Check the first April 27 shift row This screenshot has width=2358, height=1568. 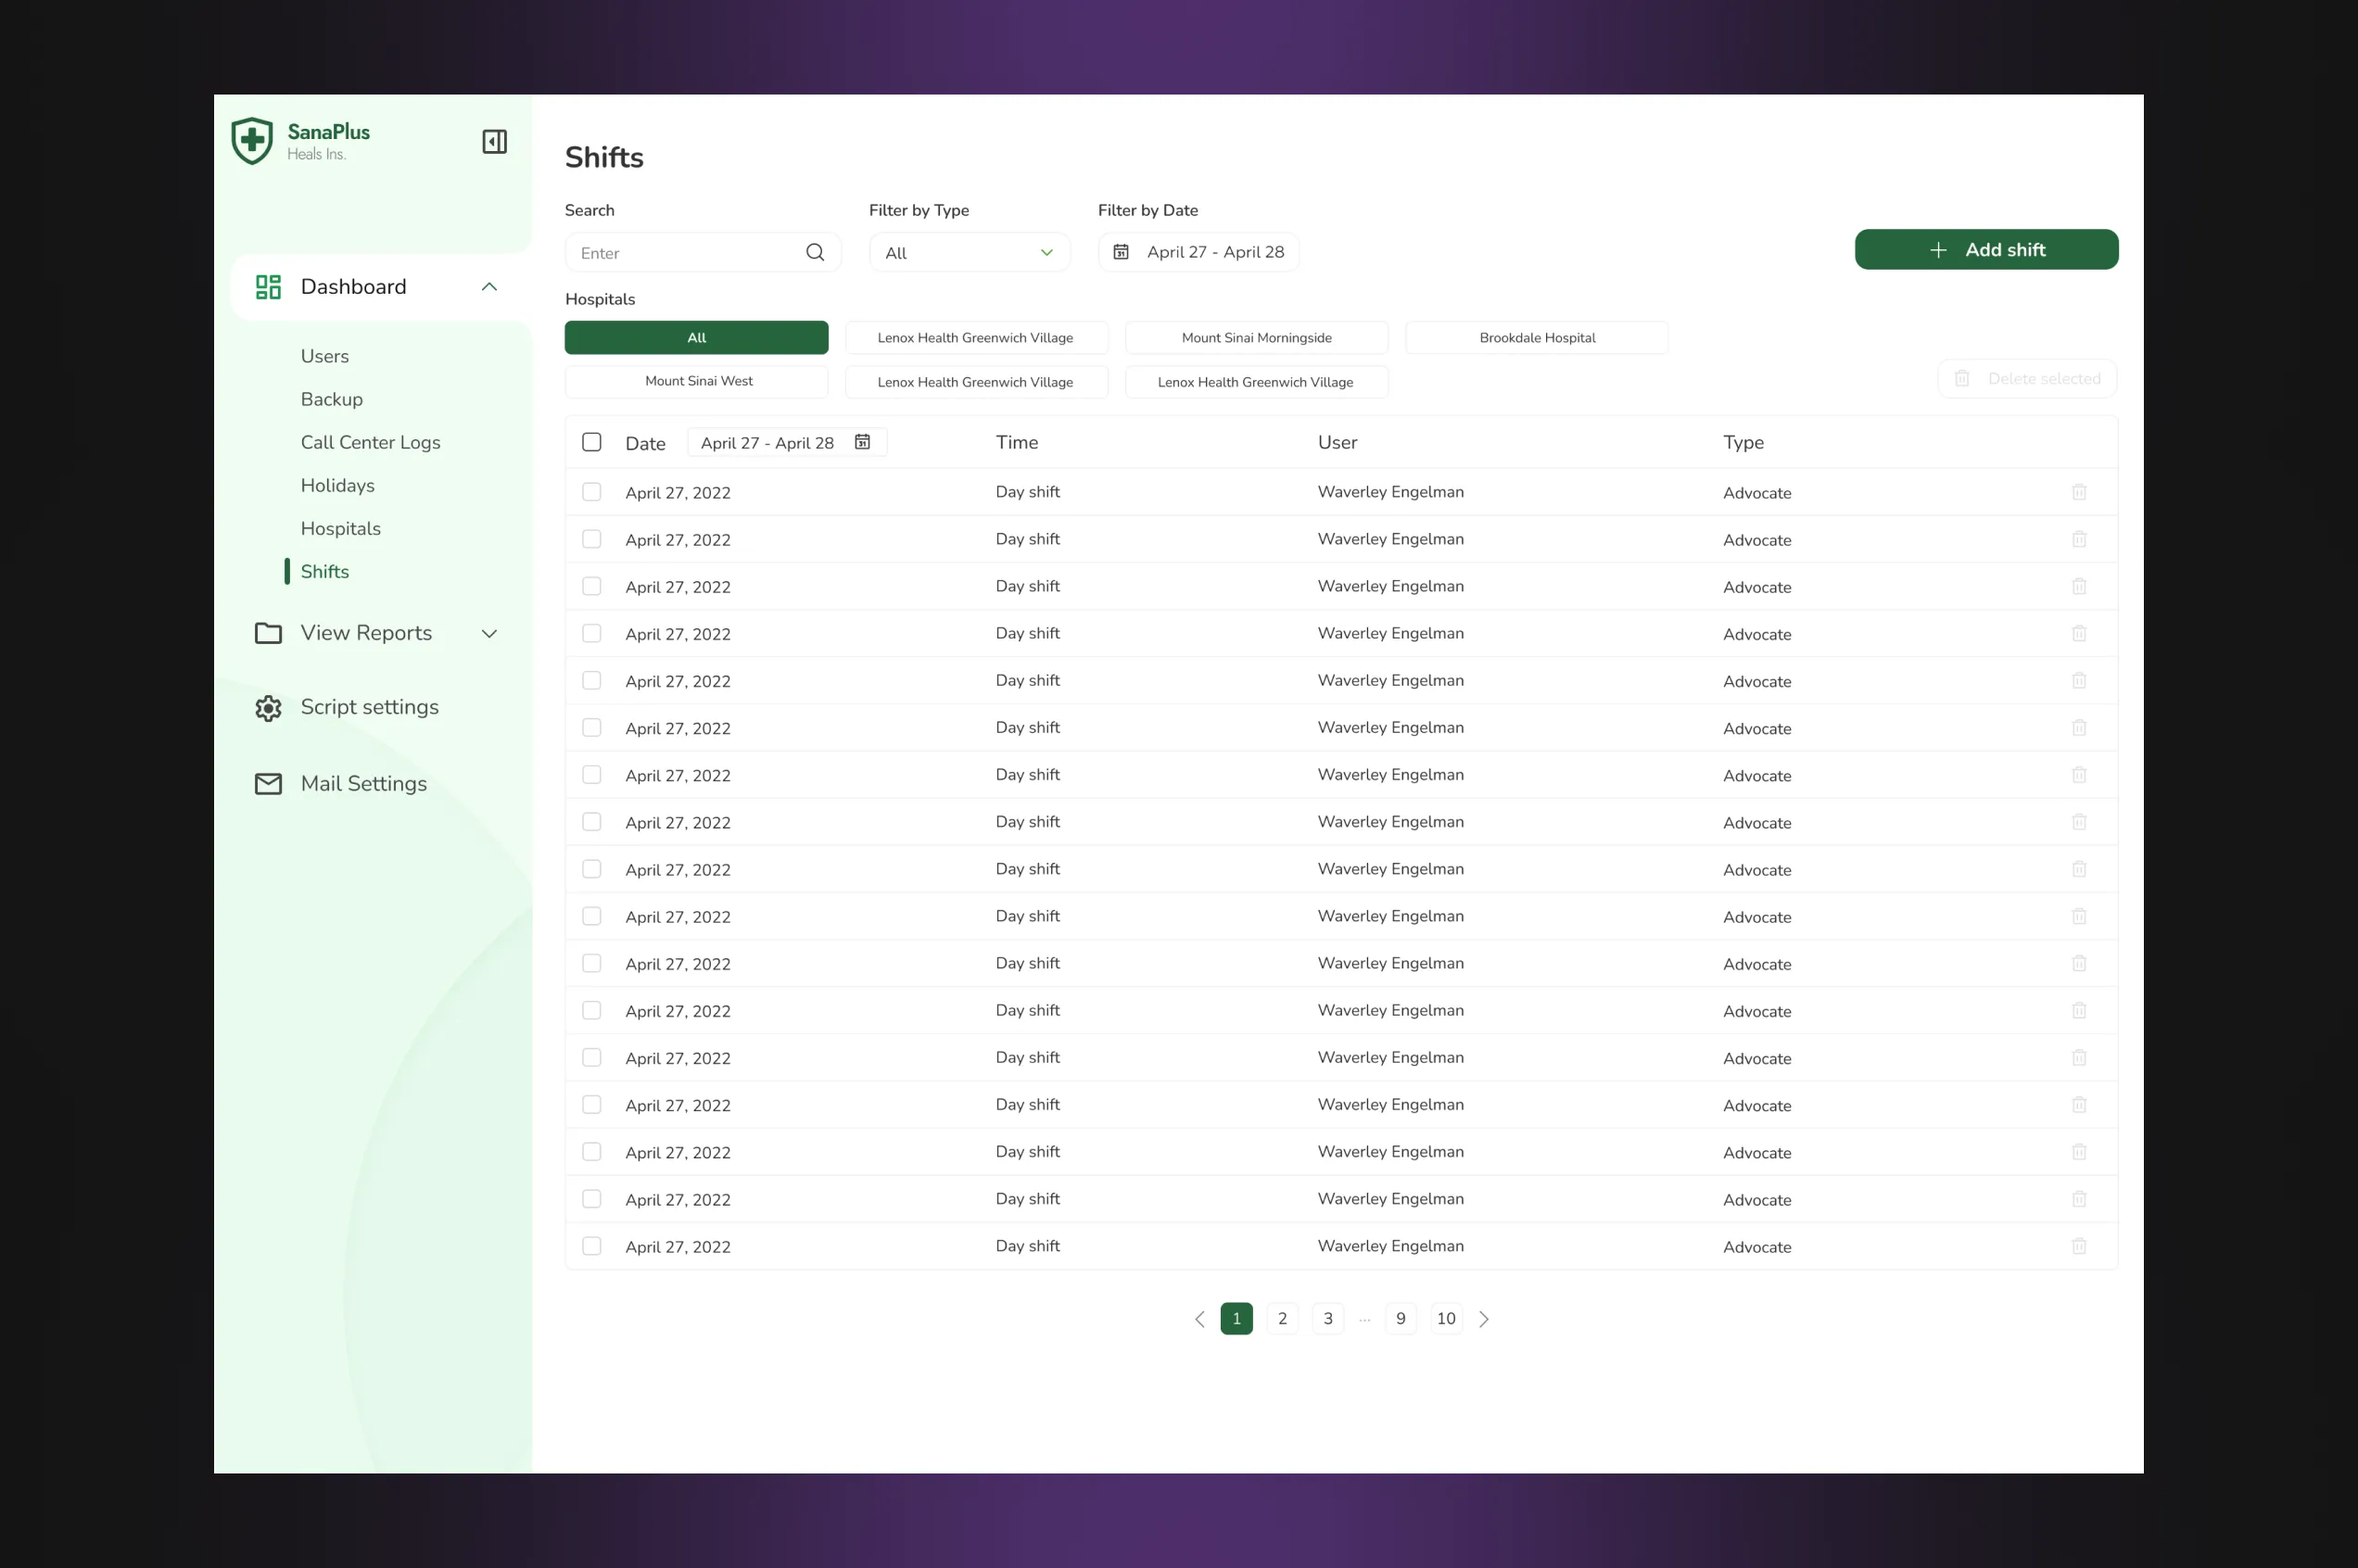coord(592,492)
